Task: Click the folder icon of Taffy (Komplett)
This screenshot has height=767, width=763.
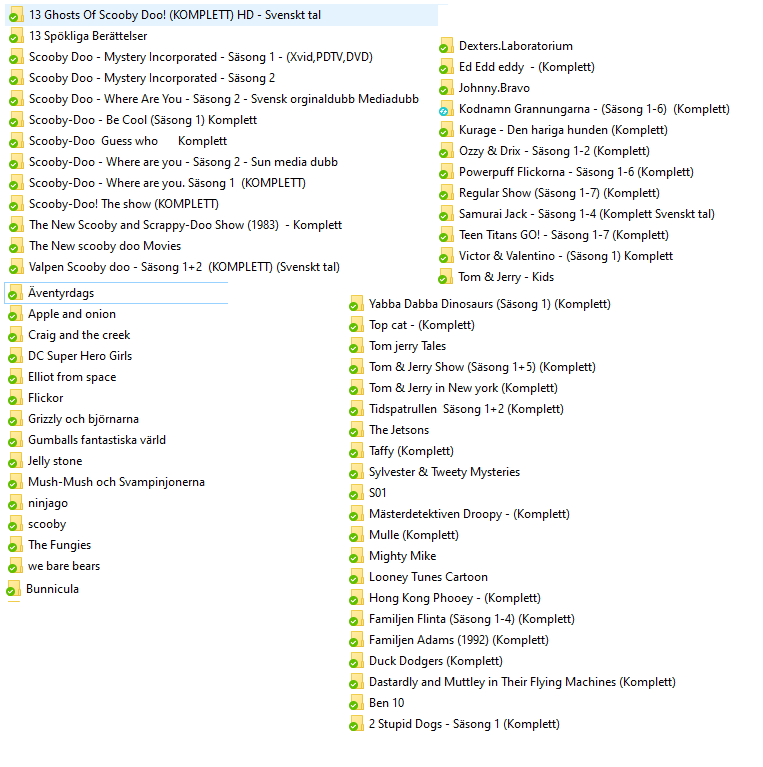Action: click(356, 451)
